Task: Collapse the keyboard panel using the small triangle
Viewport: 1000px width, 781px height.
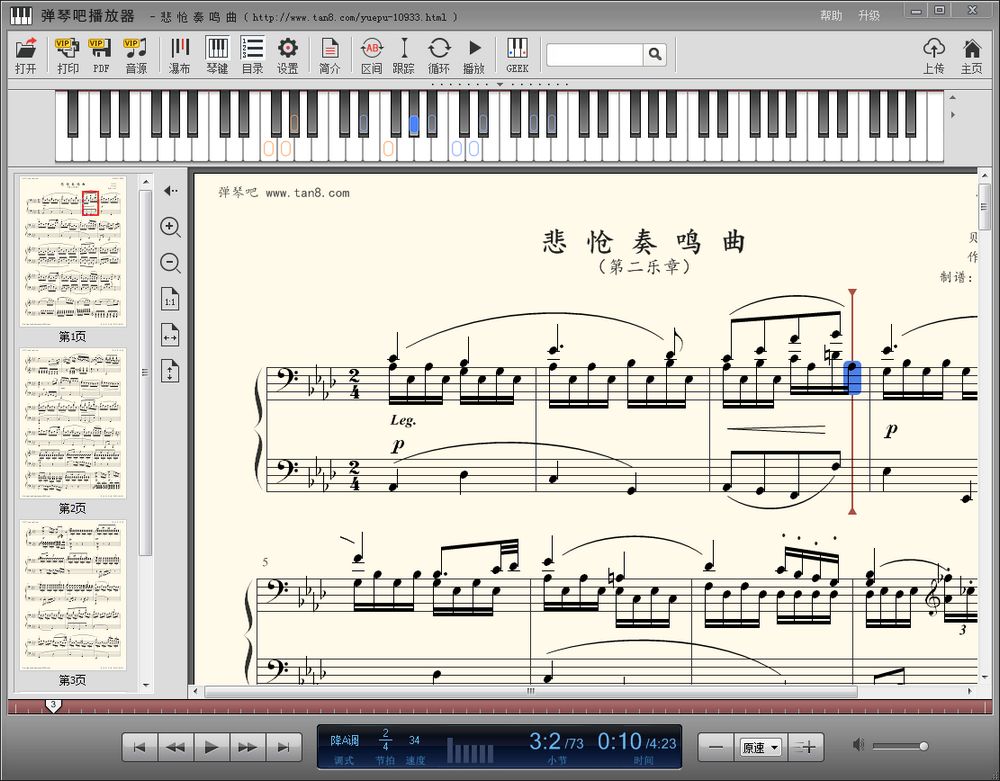Action: (500, 84)
